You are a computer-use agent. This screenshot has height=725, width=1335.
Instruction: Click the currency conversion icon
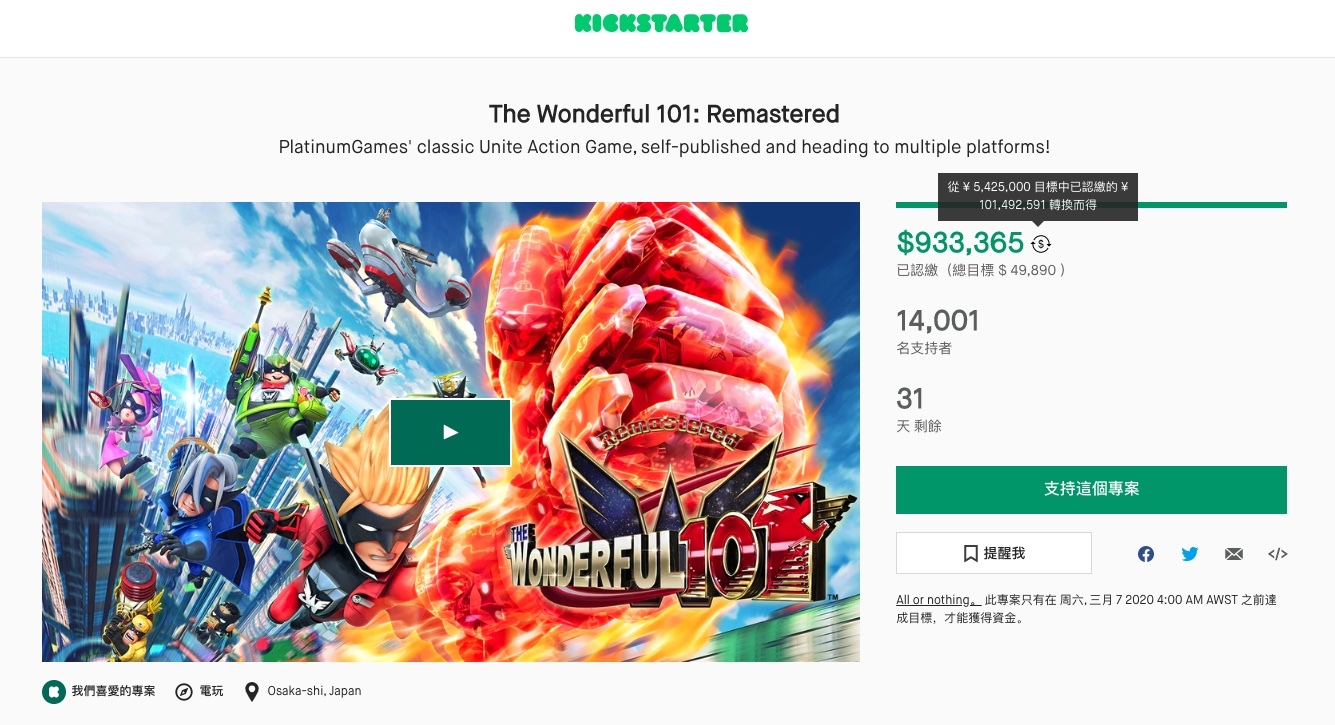pos(1041,243)
